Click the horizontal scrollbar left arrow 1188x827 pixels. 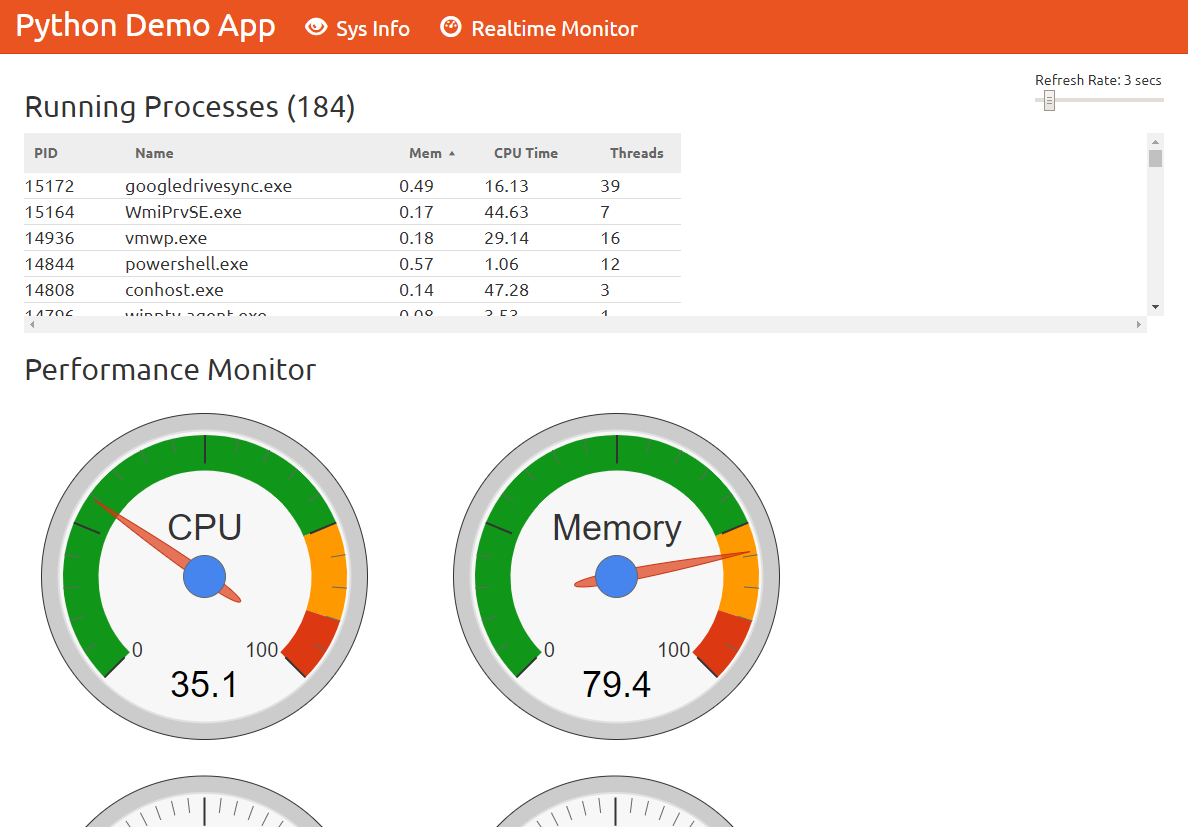(x=32, y=324)
